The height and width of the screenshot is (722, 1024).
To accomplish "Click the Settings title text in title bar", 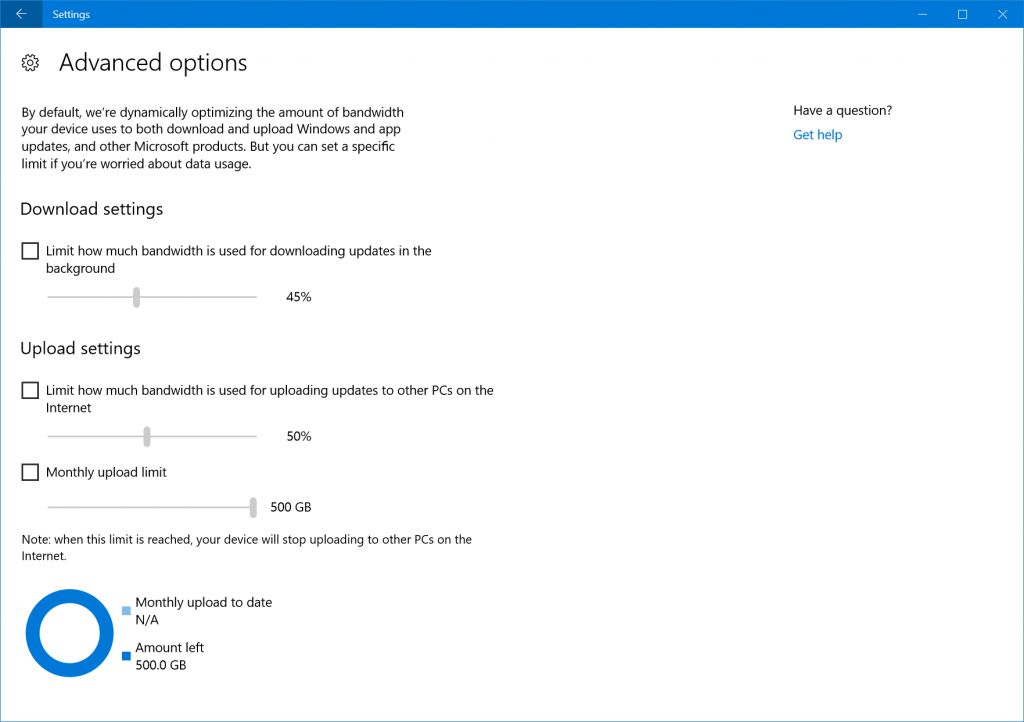I will point(71,14).
